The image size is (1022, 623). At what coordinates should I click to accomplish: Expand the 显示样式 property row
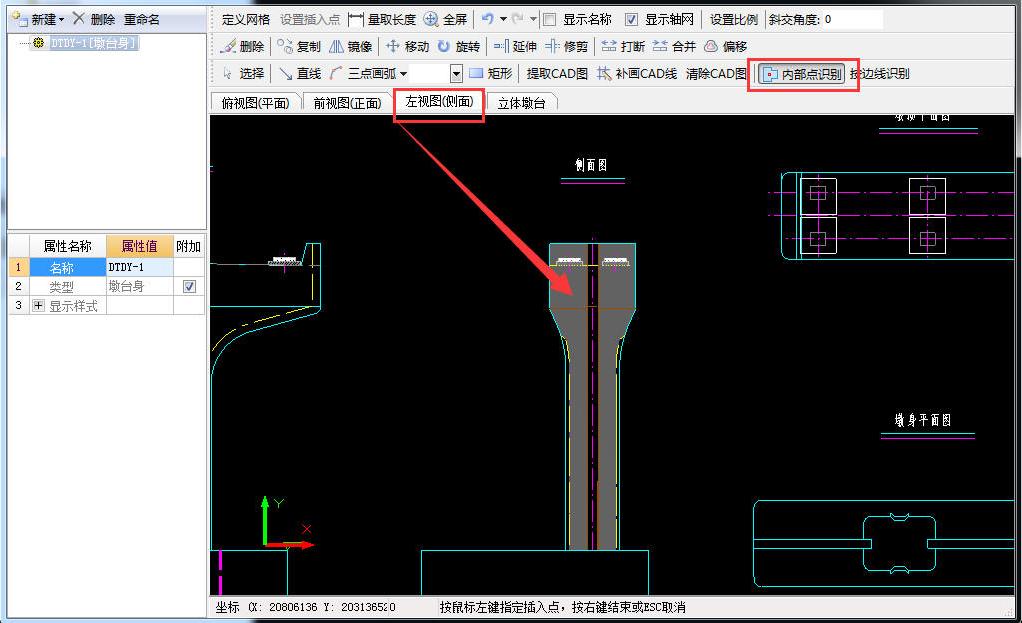[x=39, y=306]
